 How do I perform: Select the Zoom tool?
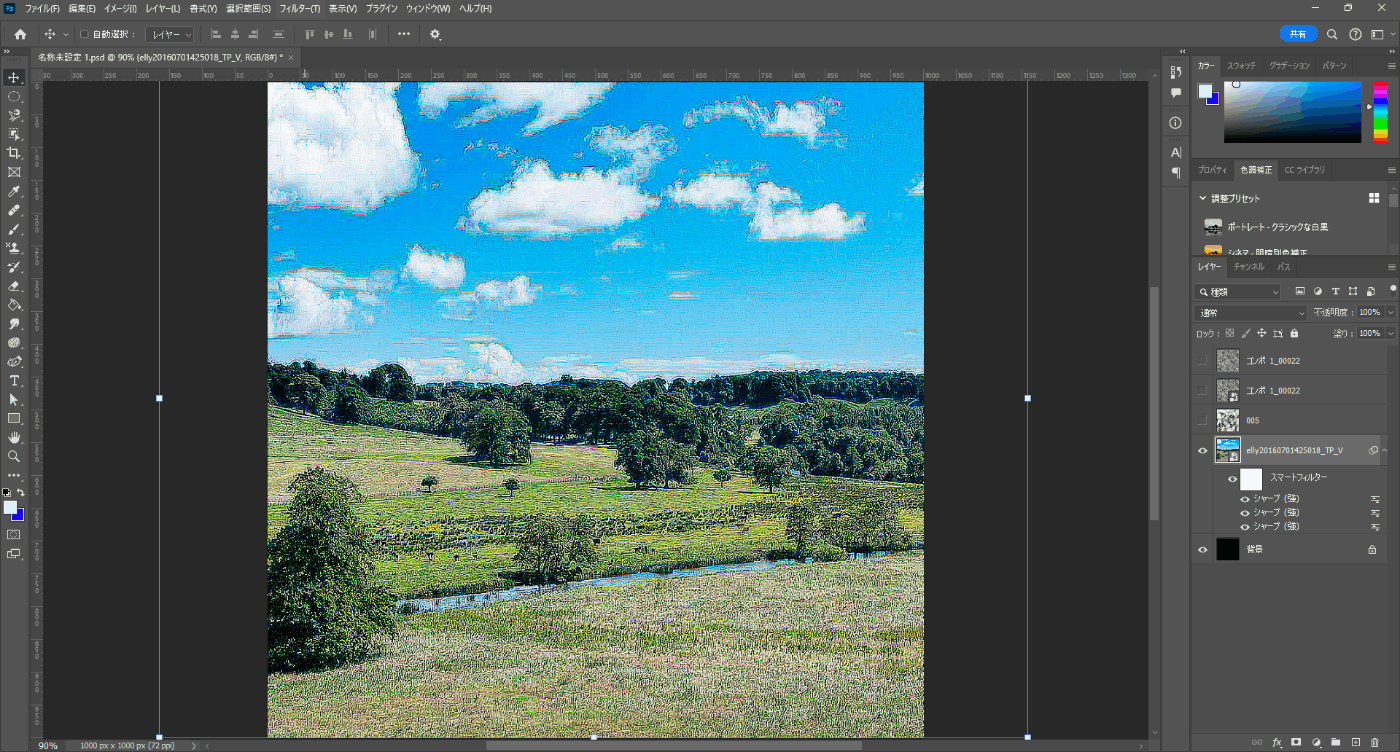[14, 456]
